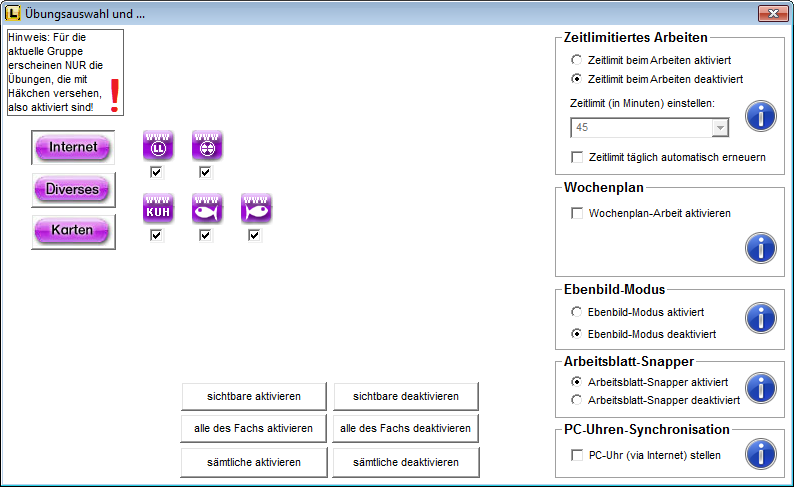Open the Wochenplan info icon
This screenshot has height=487, width=794.
point(761,247)
